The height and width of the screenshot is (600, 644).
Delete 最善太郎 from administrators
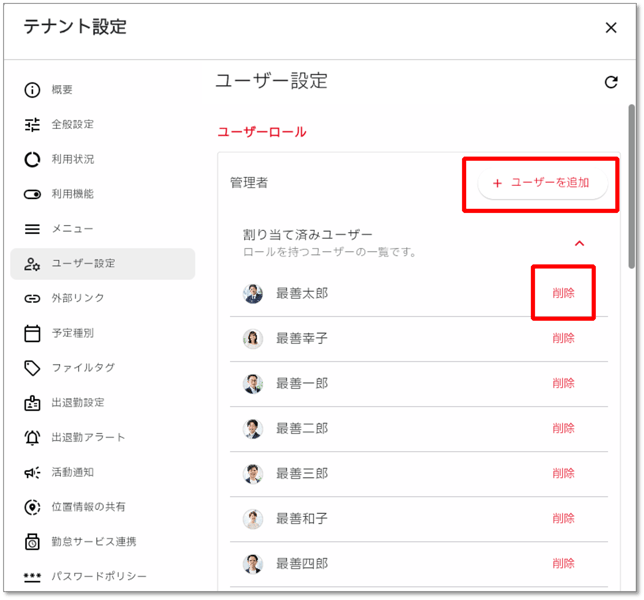(563, 293)
